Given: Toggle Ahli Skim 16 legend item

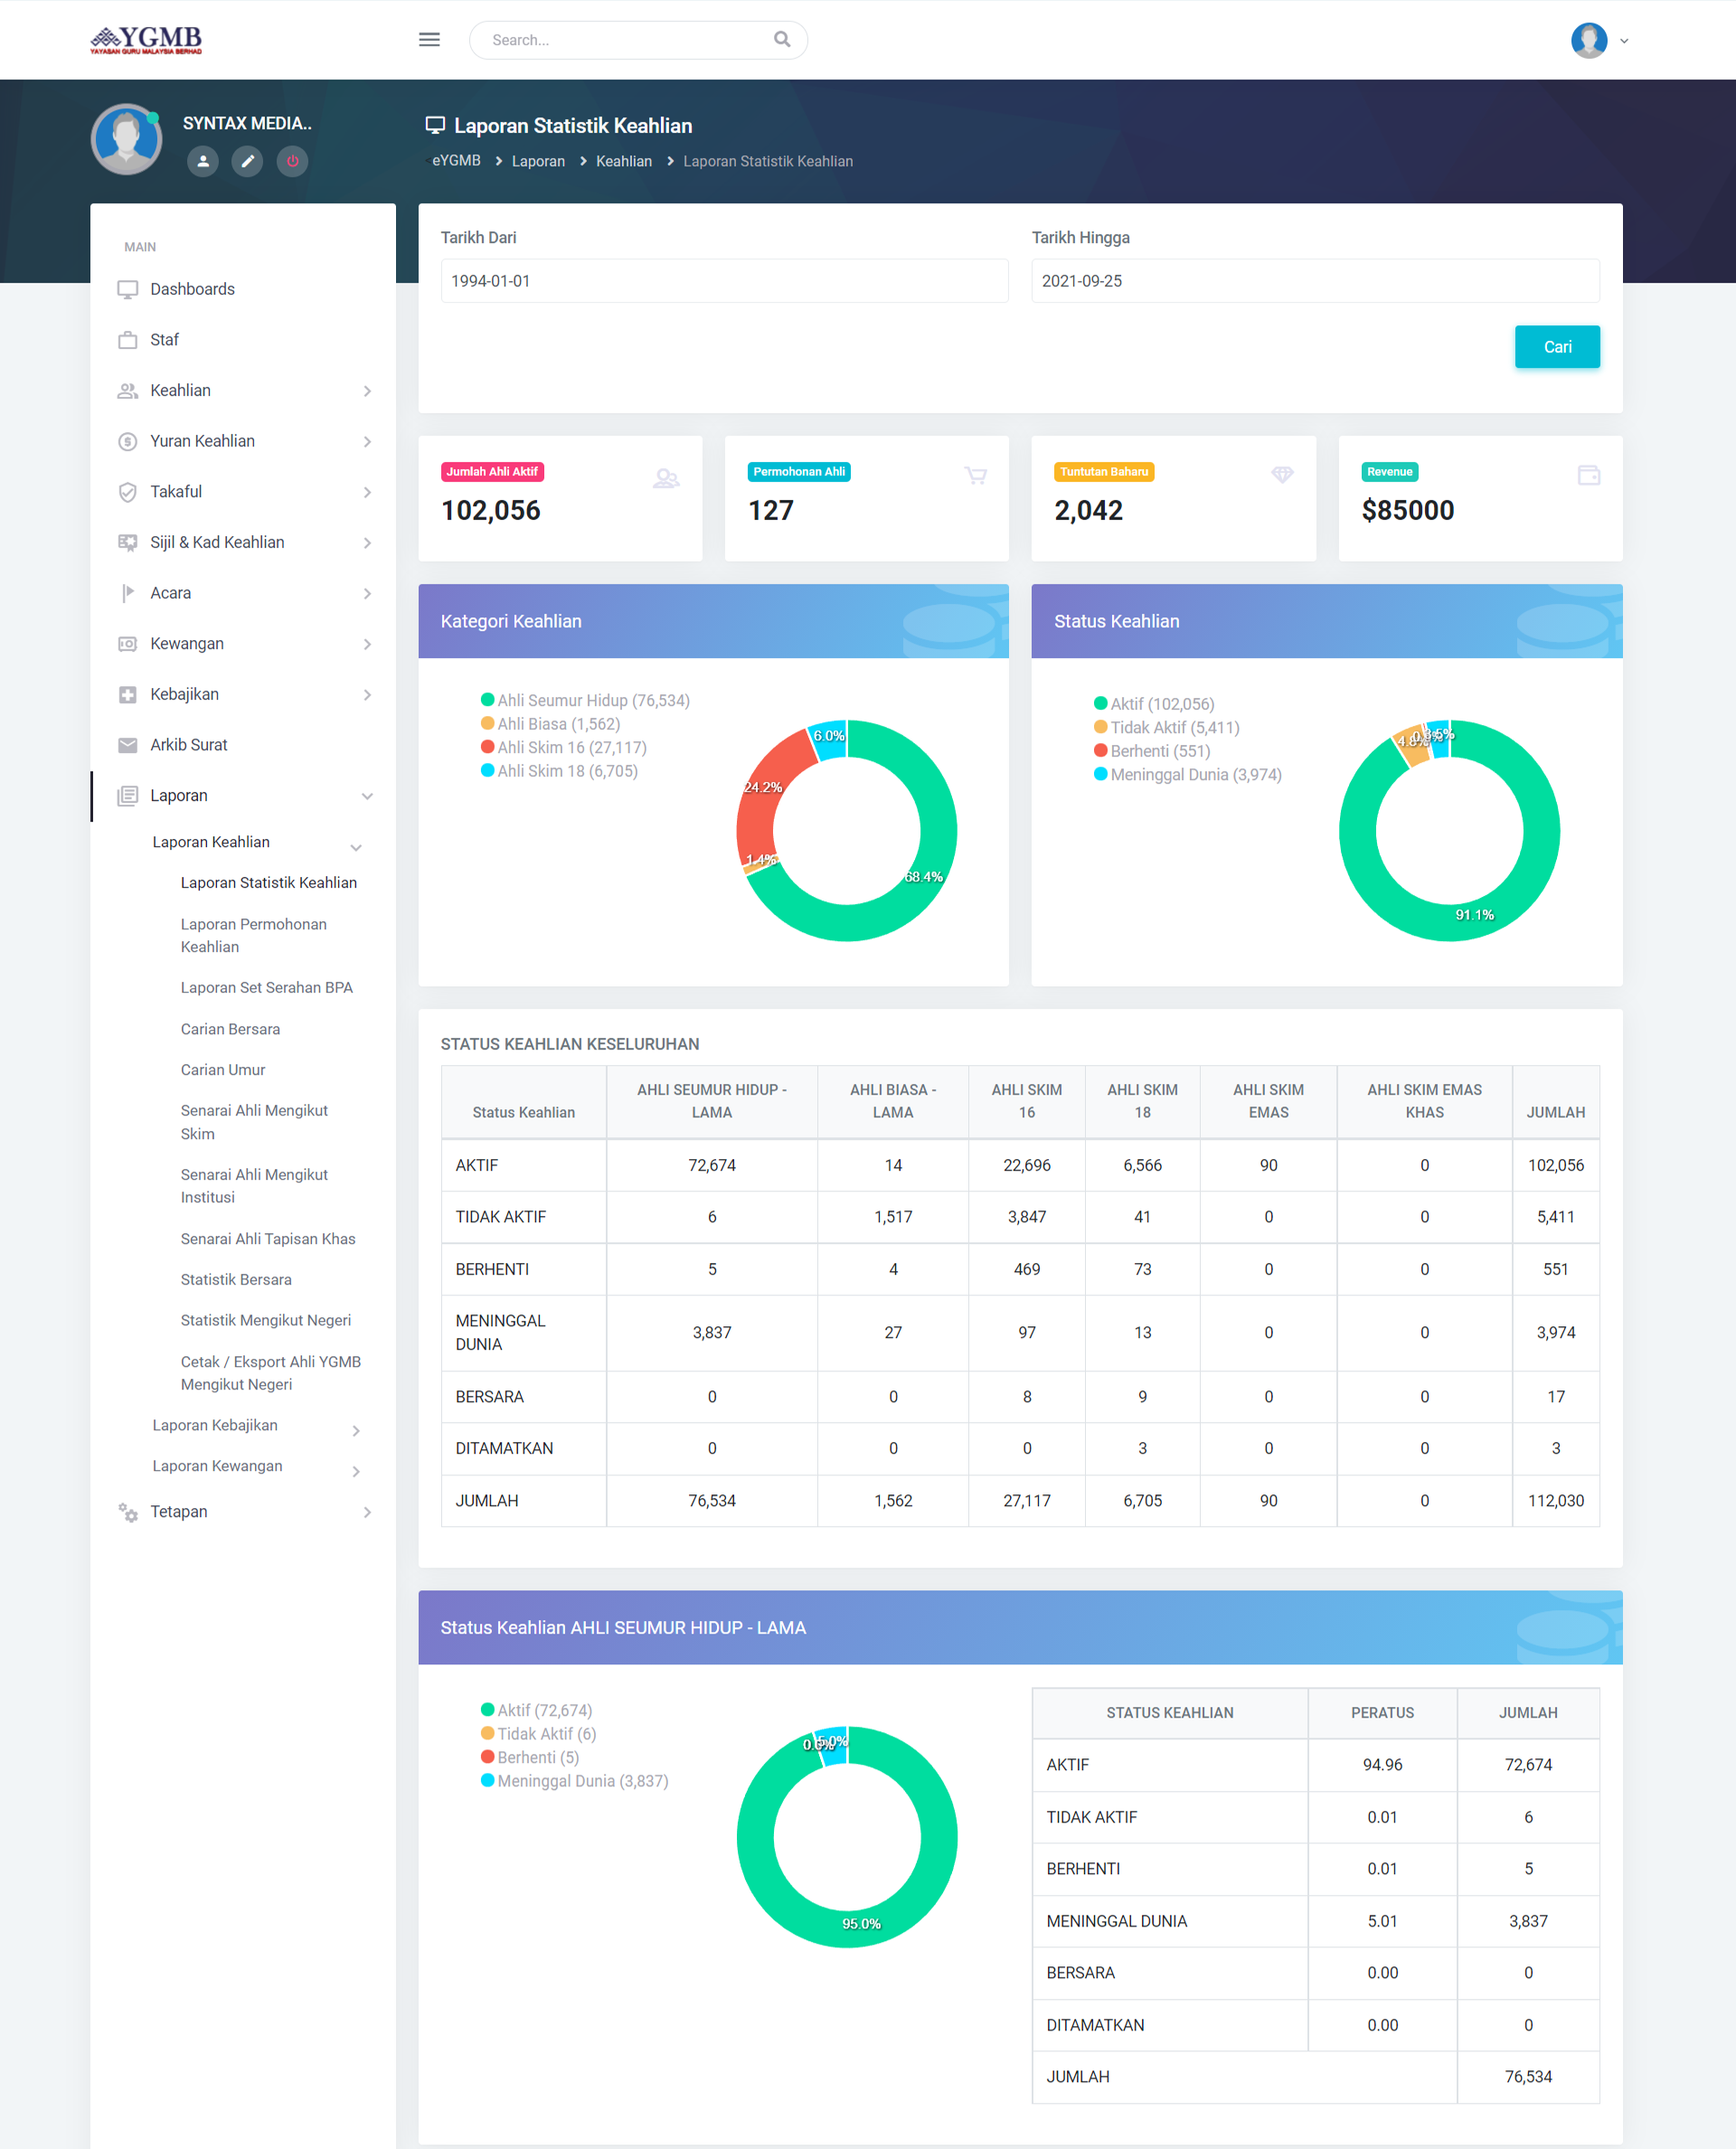Looking at the screenshot, I should [x=564, y=747].
